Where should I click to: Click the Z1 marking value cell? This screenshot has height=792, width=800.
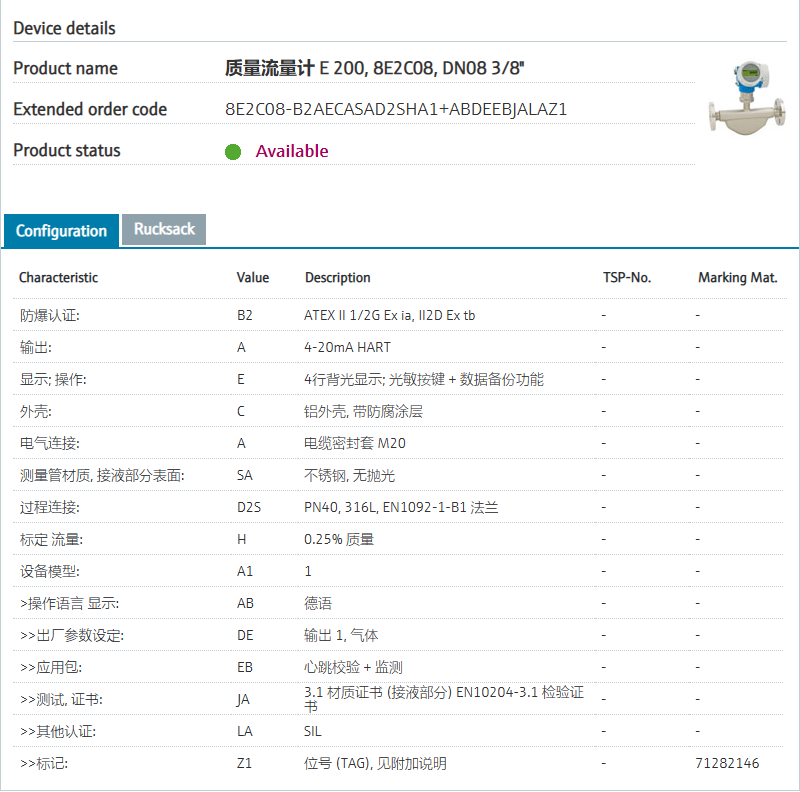244,763
